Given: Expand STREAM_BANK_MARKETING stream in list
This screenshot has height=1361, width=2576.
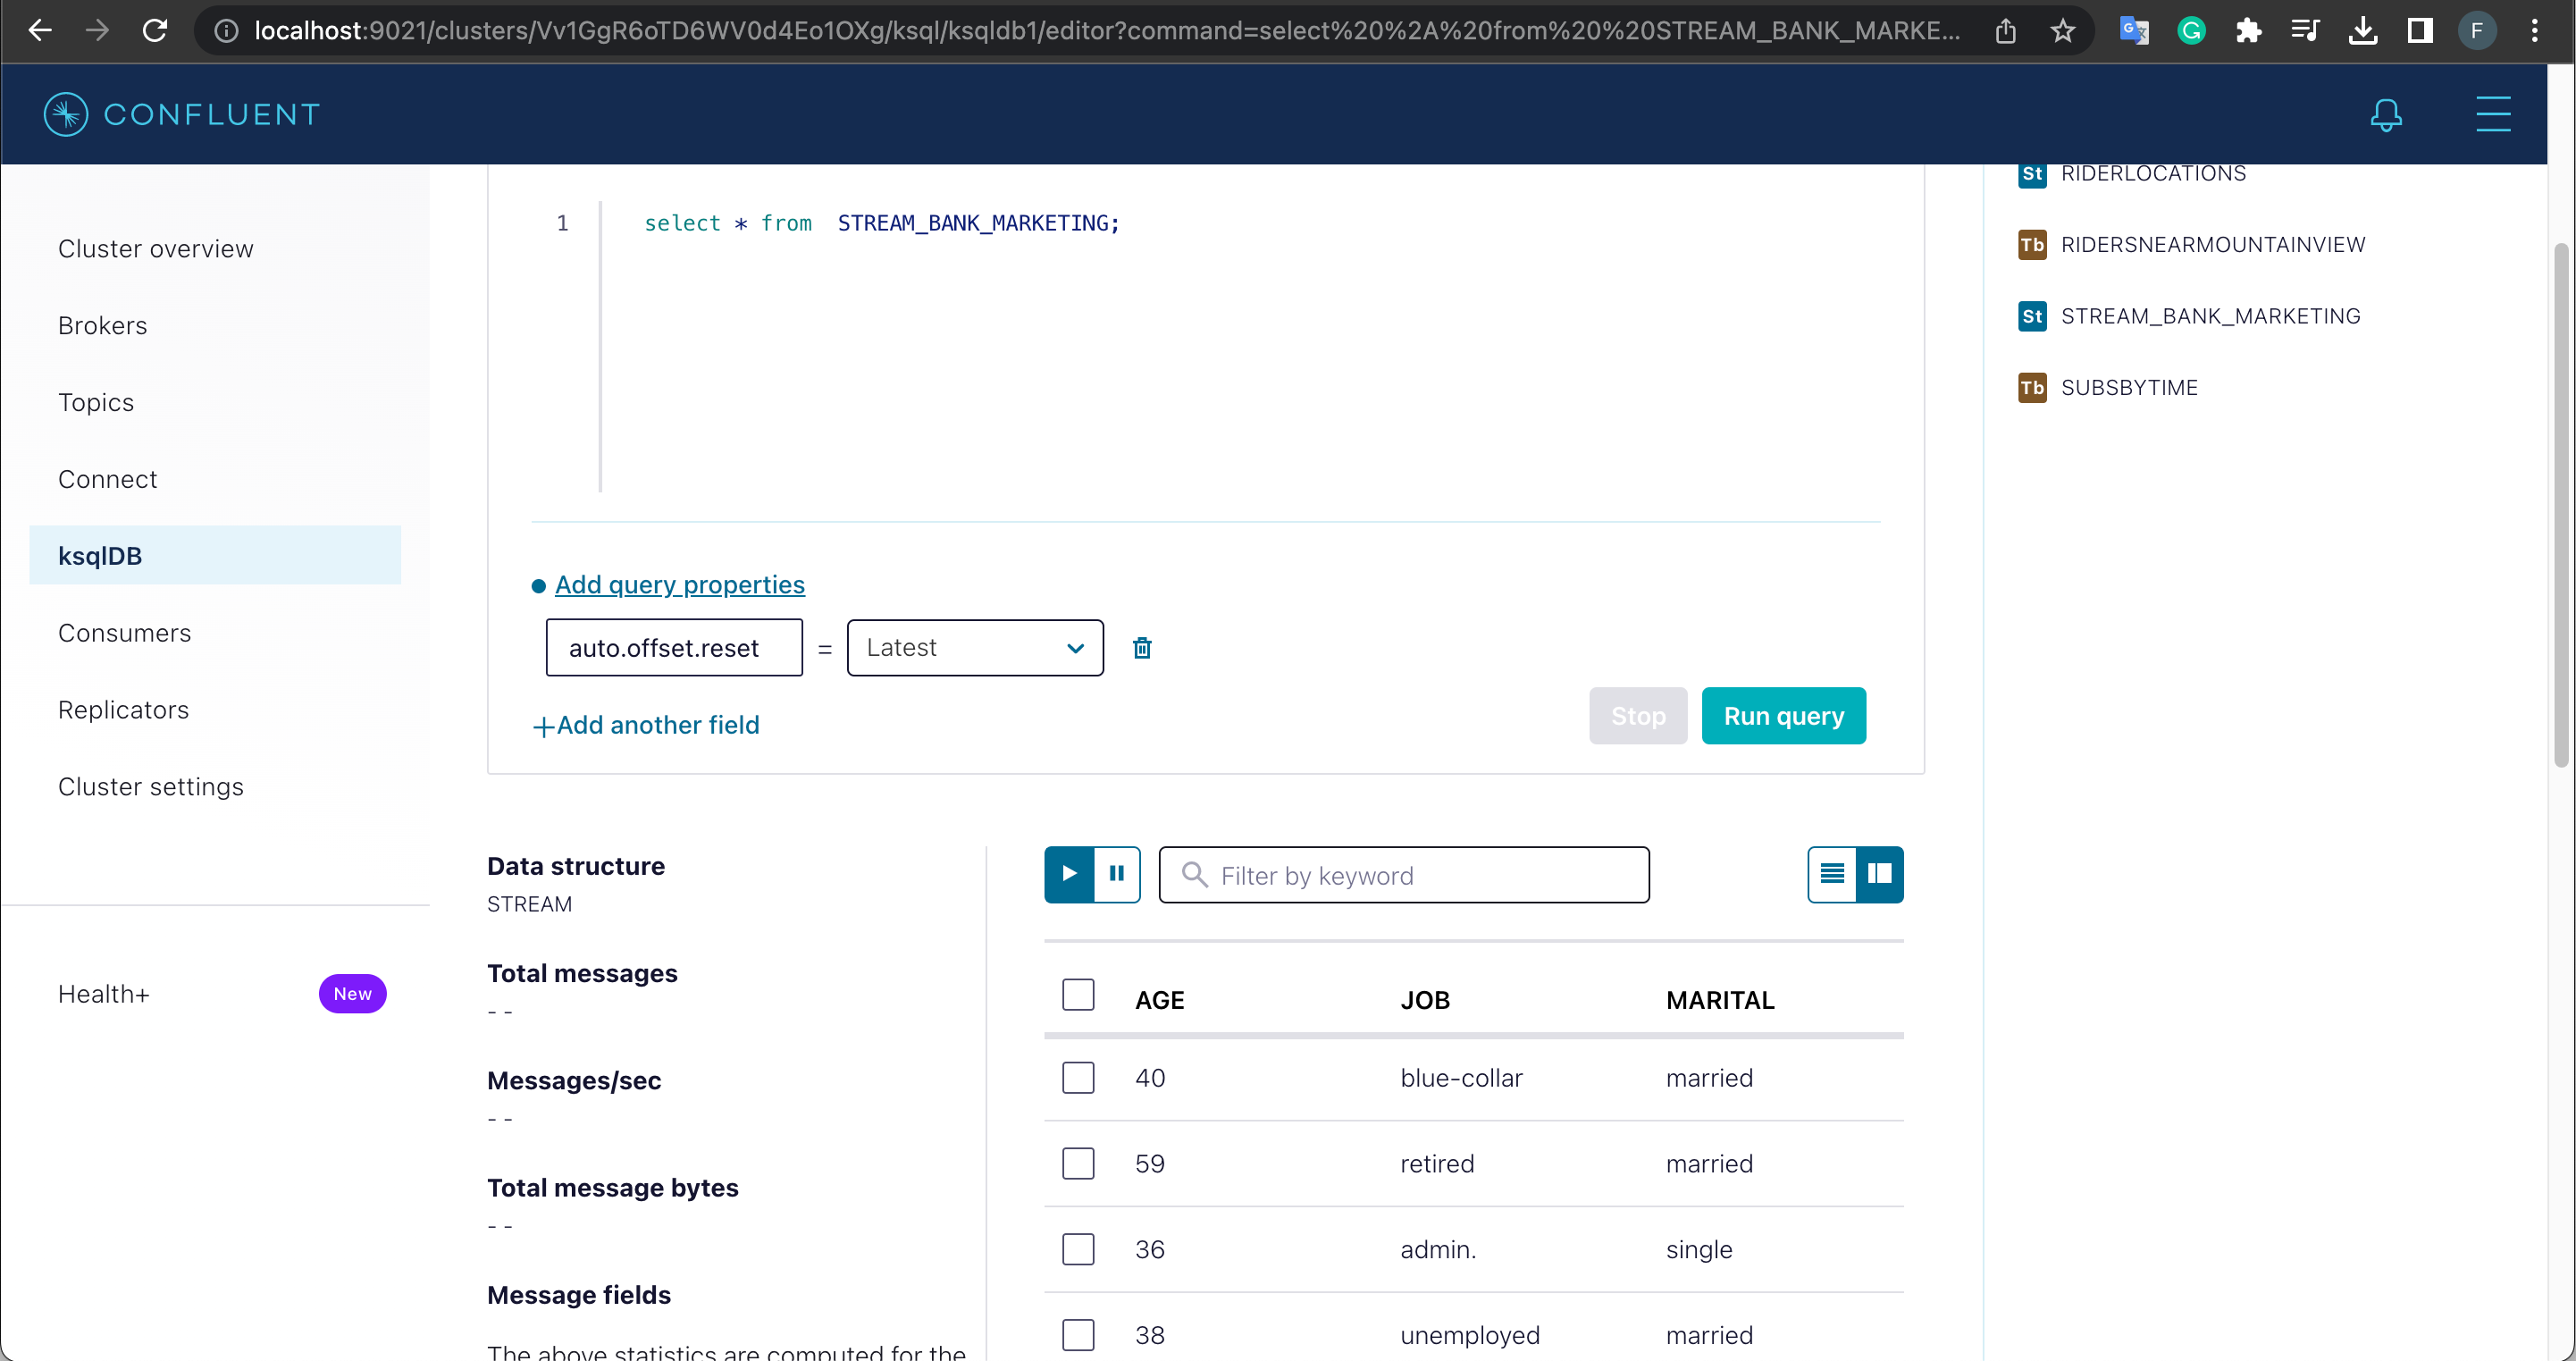Looking at the screenshot, I should pos(2210,317).
